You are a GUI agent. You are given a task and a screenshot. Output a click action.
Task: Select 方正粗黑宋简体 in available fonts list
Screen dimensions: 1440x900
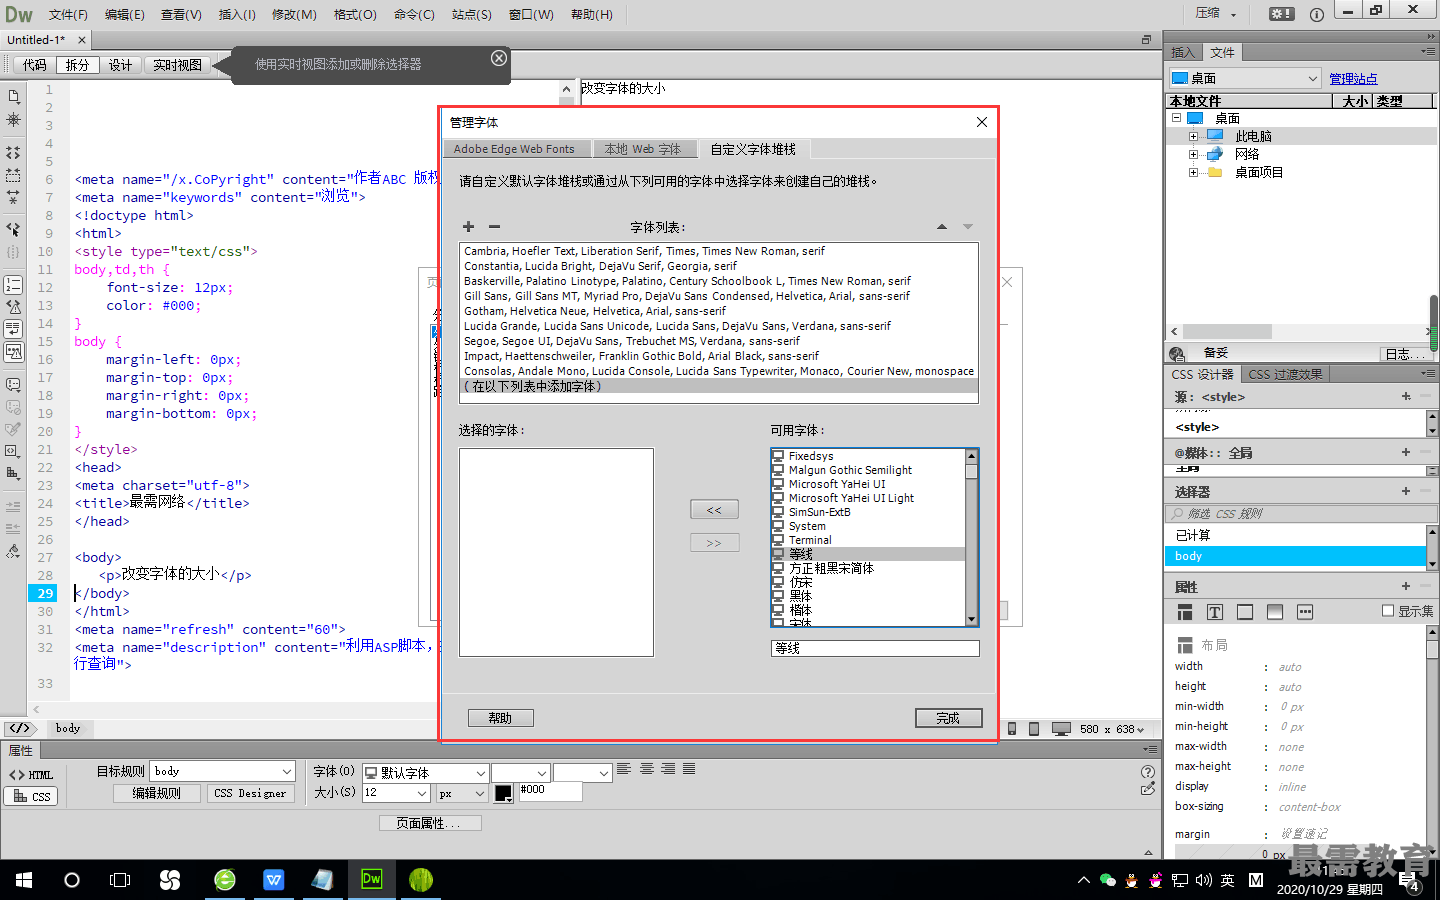[x=831, y=568]
